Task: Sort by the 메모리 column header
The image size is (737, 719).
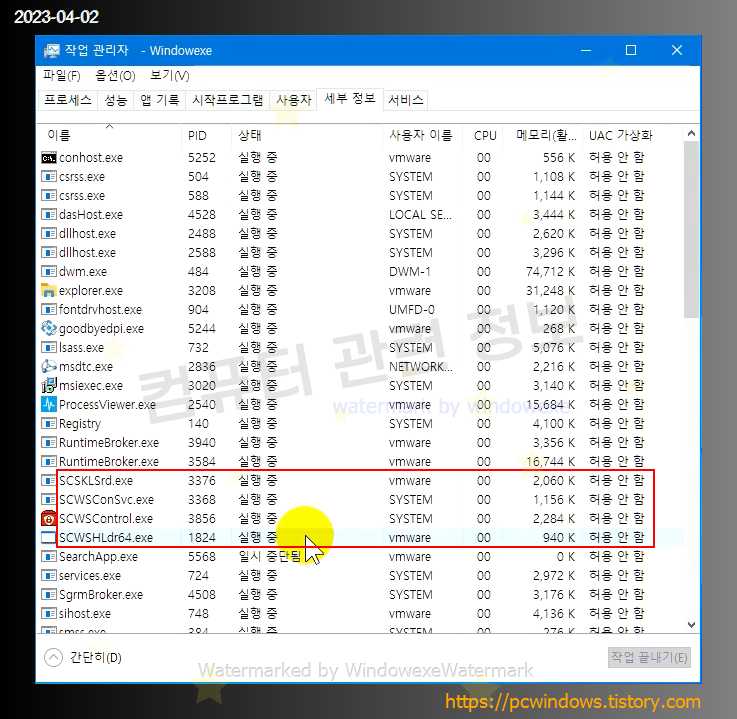Action: (x=543, y=136)
